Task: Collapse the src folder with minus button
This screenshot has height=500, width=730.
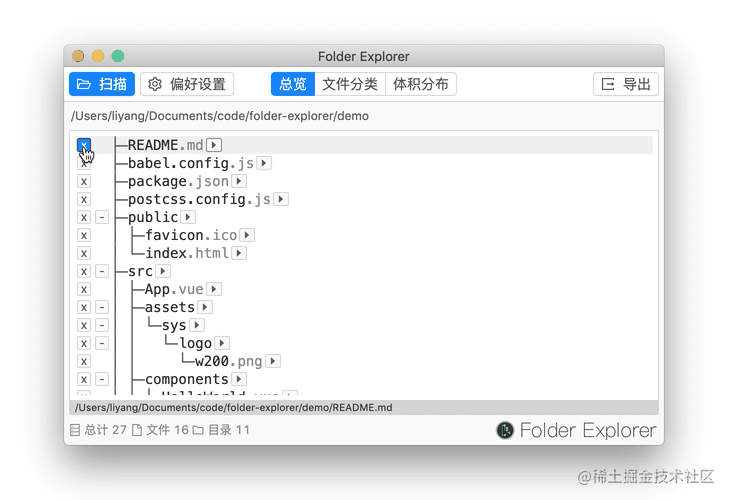Action: (x=102, y=271)
